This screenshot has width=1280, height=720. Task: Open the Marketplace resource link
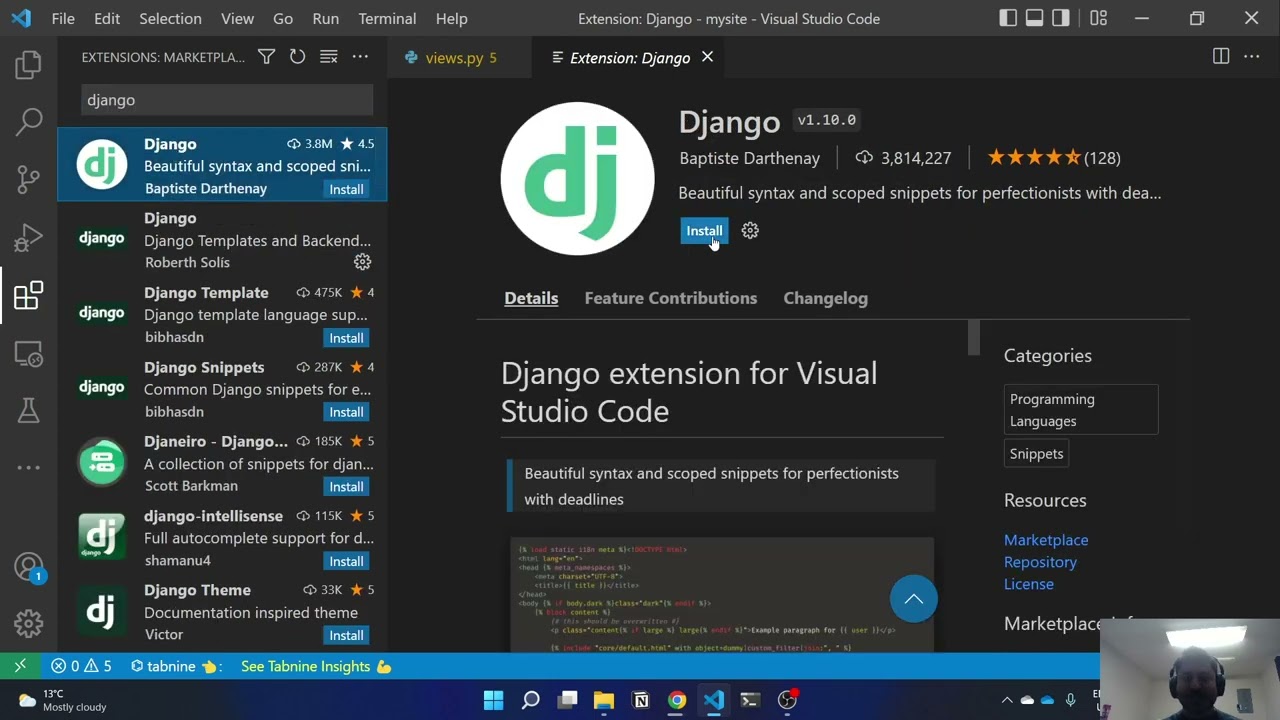click(1046, 540)
